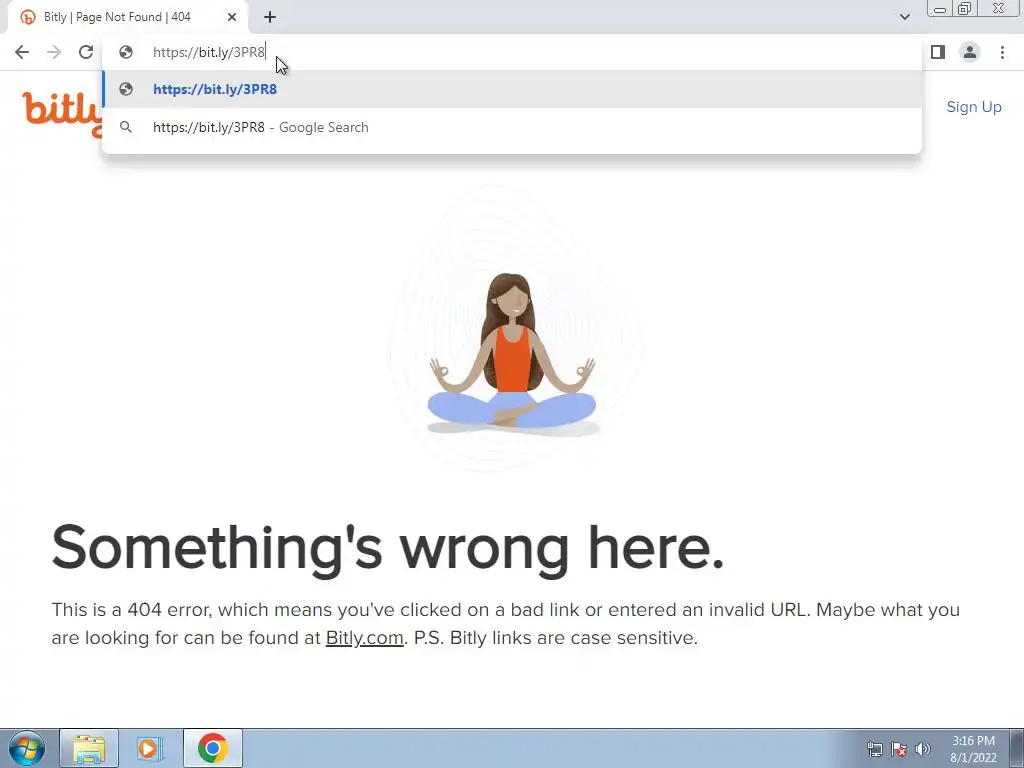
Task: Go back to the previous page
Action: 22,52
